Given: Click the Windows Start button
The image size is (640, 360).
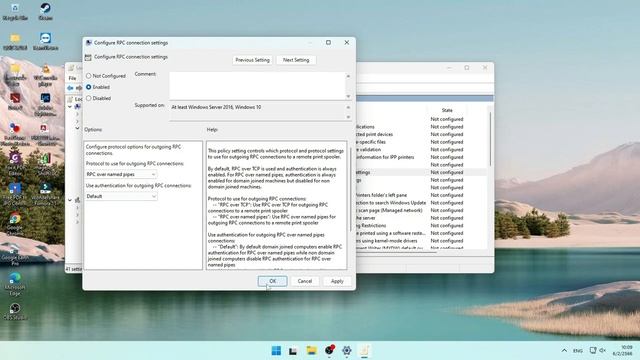Looking at the screenshot, I should pyautogui.click(x=276, y=351).
